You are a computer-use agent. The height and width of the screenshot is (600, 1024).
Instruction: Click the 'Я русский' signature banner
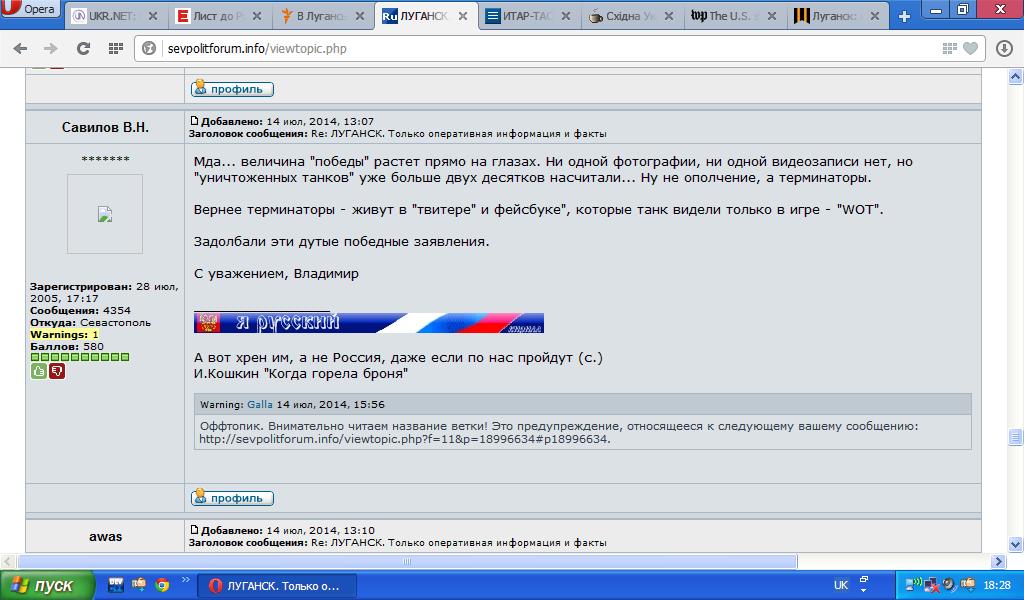[369, 322]
